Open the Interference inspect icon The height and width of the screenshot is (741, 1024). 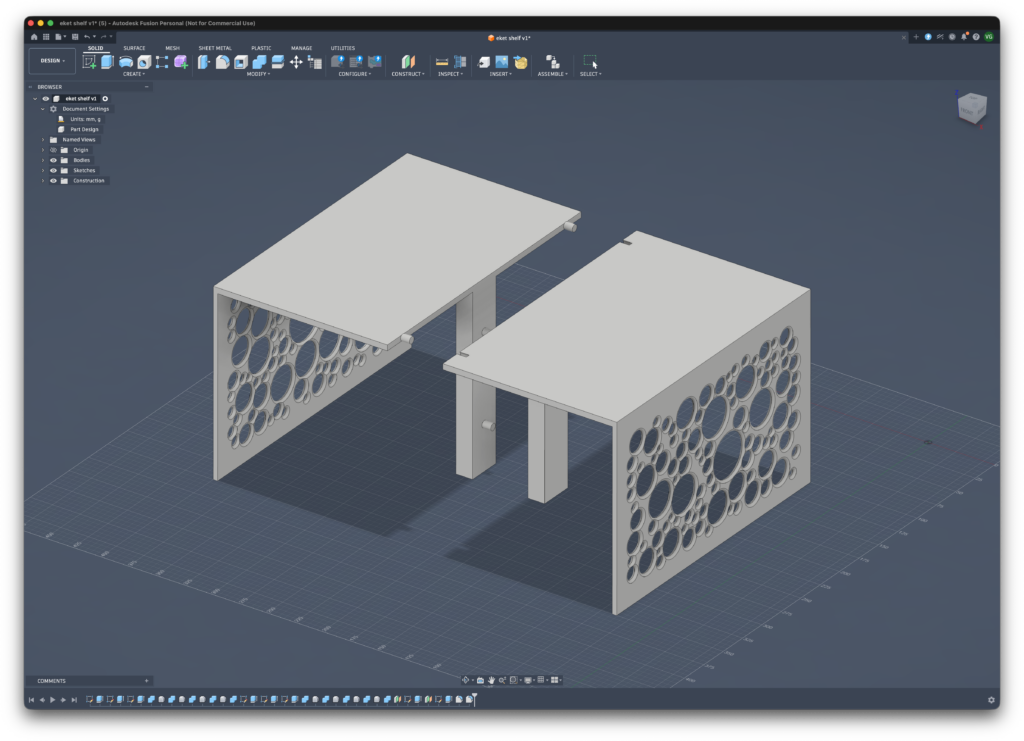click(x=460, y=62)
